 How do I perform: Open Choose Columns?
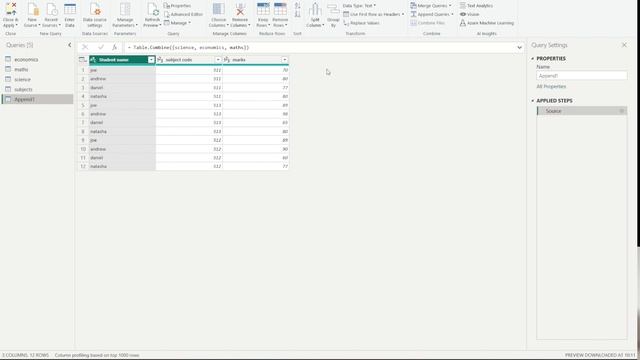pyautogui.click(x=218, y=14)
